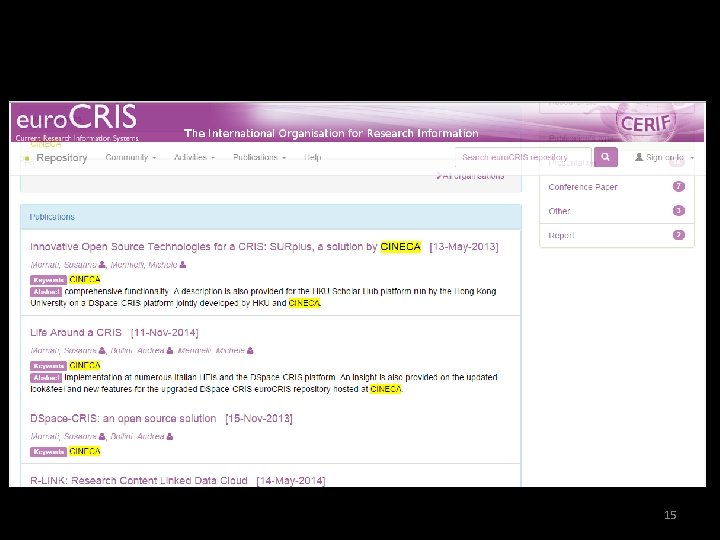Click highlighted CINECA keyword in SURplus entry
The image size is (720, 540).
click(x=84, y=280)
